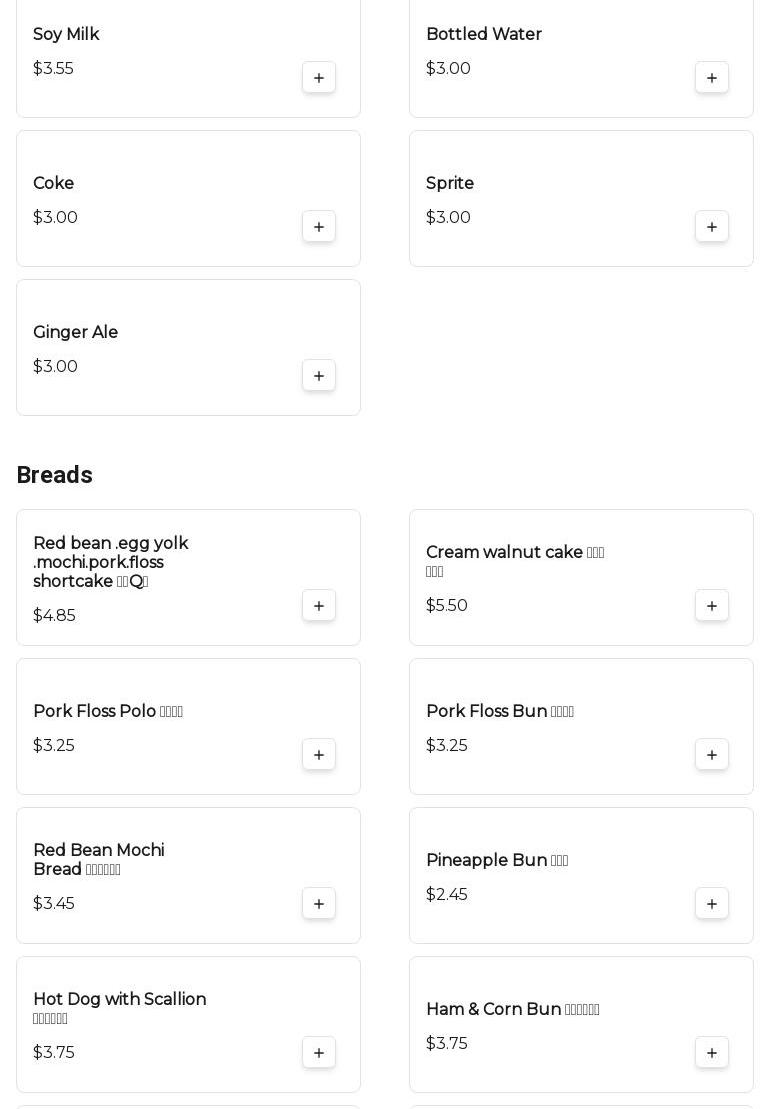Add Sprite using its plus button
The height and width of the screenshot is (1109, 770).
(712, 227)
